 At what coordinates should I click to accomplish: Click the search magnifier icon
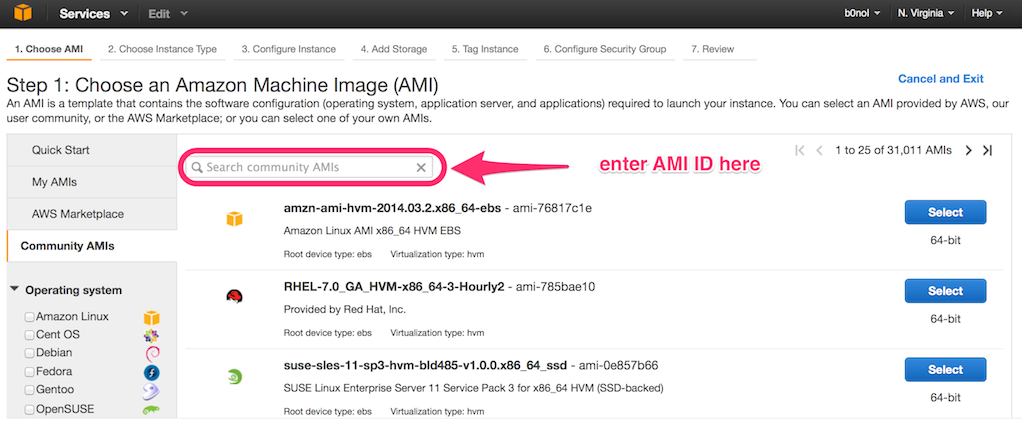tap(197, 168)
